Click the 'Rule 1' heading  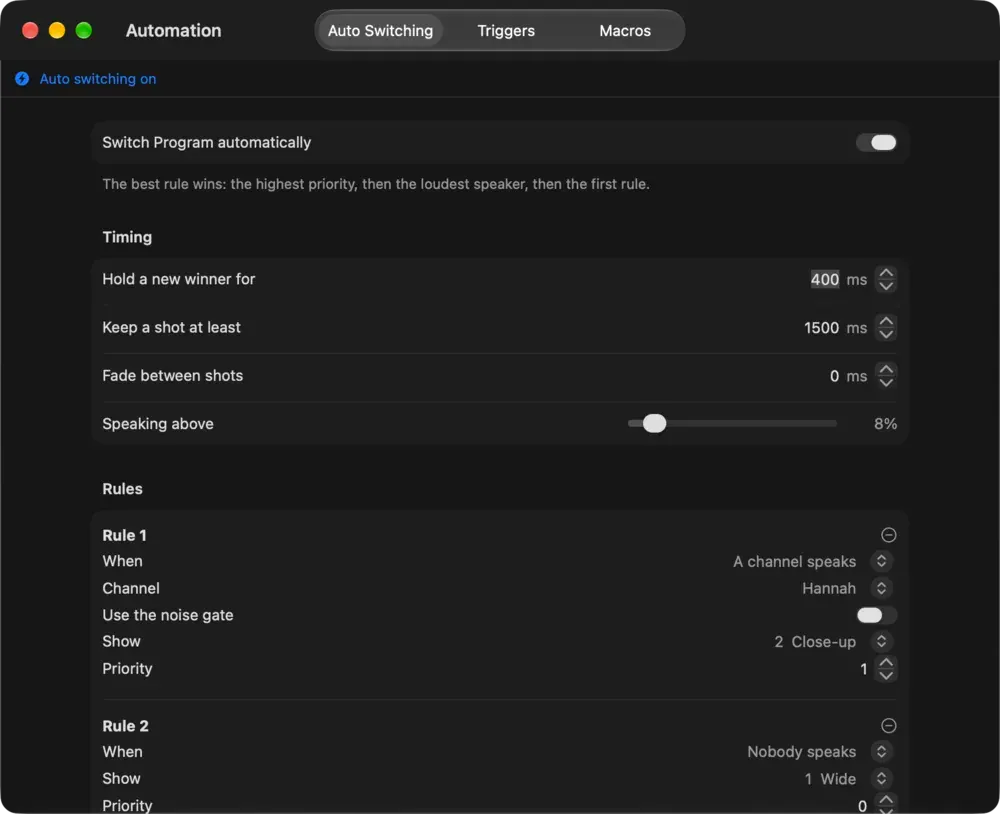tap(124, 535)
